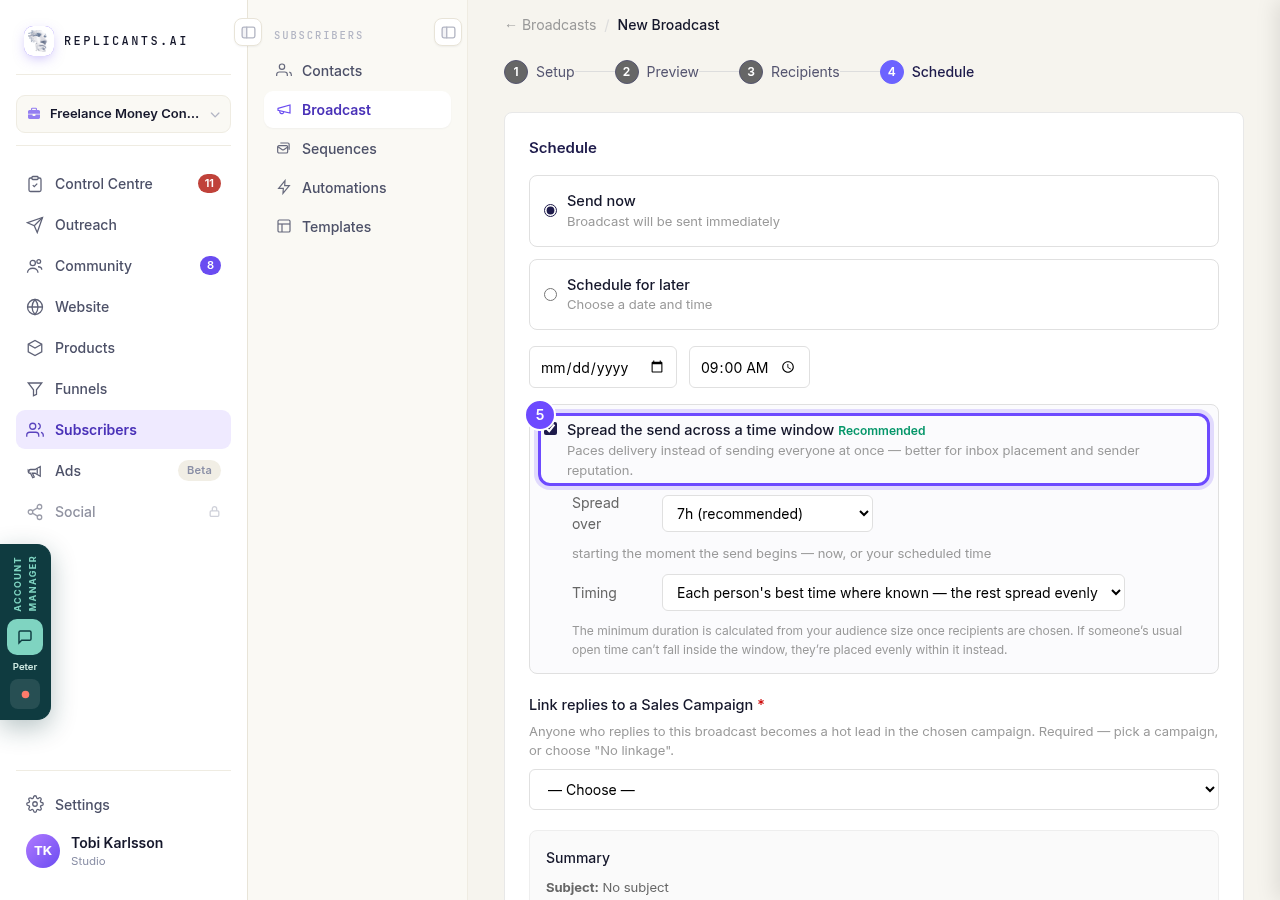1280x900 pixels.
Task: Select the Send now radio button
Action: (x=550, y=211)
